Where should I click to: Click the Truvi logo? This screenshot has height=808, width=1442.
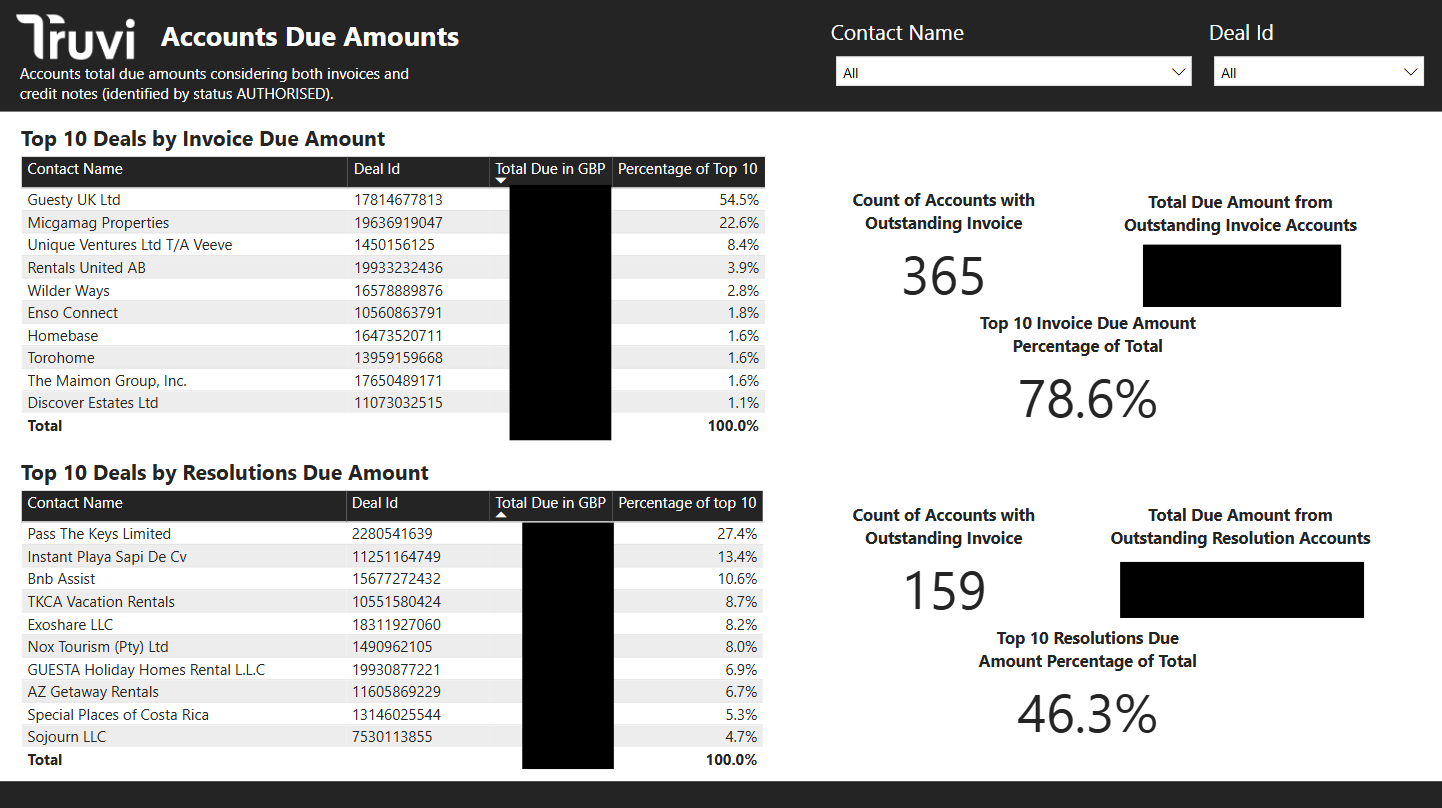(x=76, y=38)
